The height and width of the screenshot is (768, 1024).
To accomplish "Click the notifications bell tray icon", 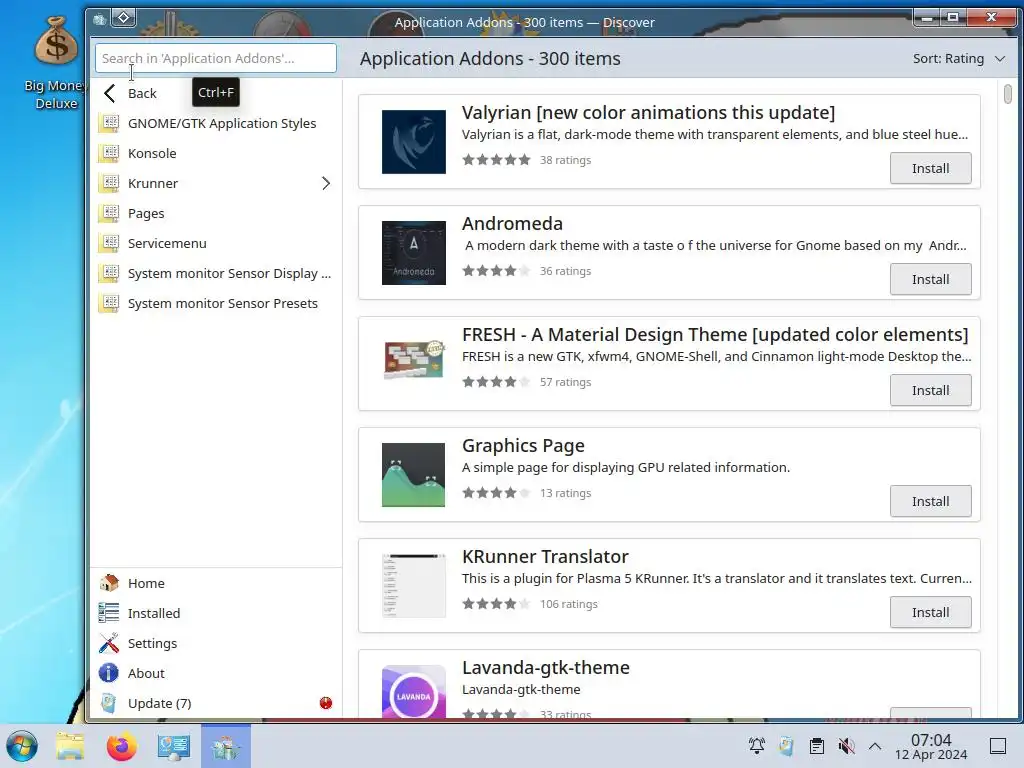I will [x=757, y=746].
